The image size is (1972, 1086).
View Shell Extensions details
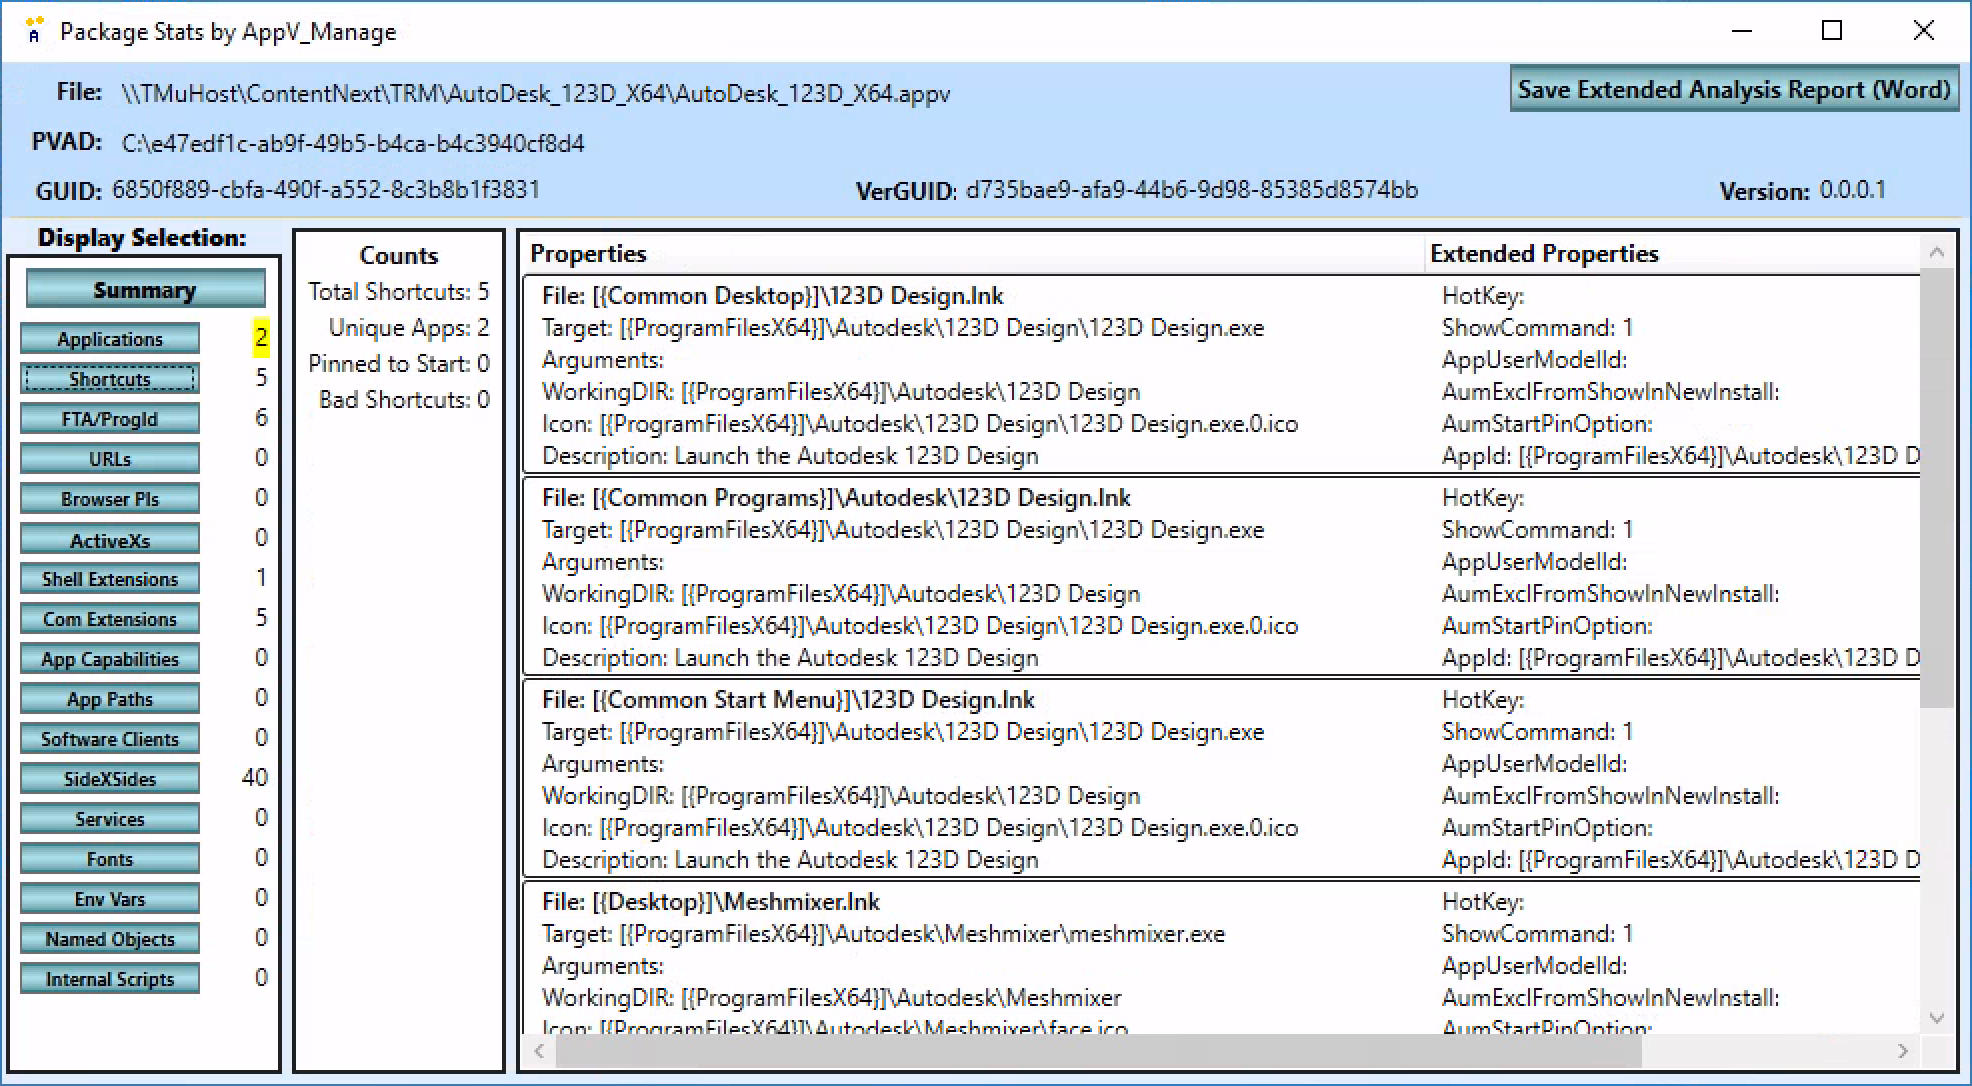[110, 579]
